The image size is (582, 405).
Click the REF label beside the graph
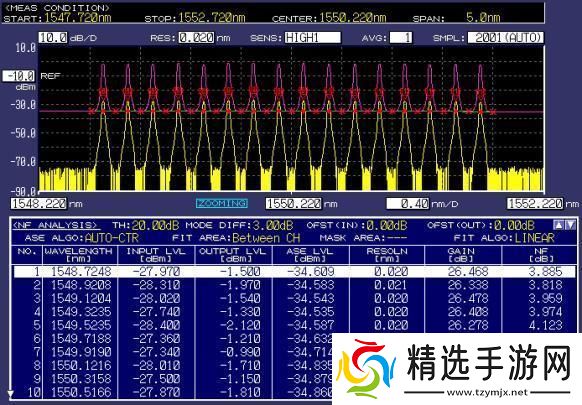tap(50, 76)
